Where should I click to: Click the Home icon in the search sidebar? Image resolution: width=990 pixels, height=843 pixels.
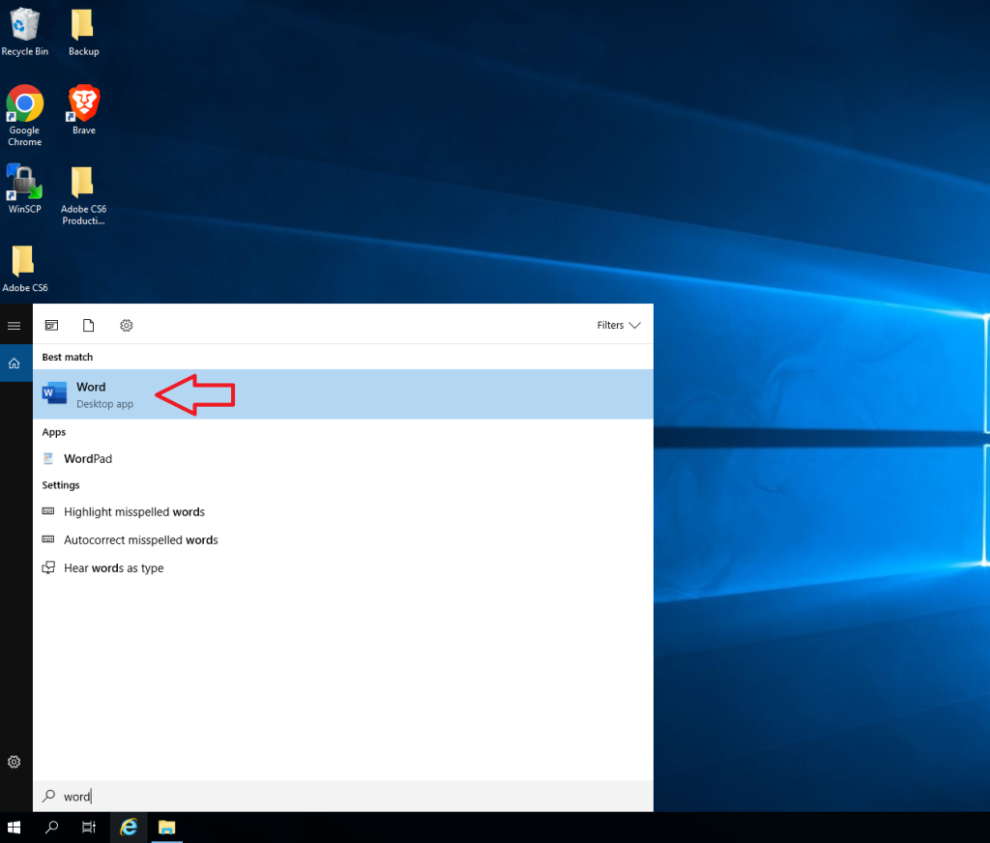(14, 363)
